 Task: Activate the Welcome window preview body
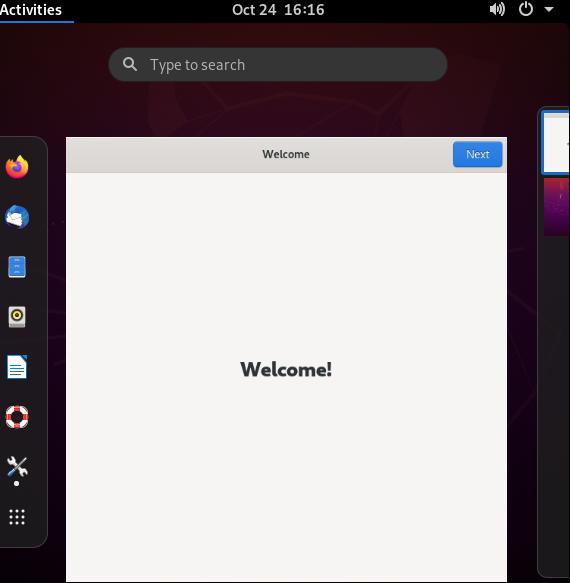coord(286,377)
